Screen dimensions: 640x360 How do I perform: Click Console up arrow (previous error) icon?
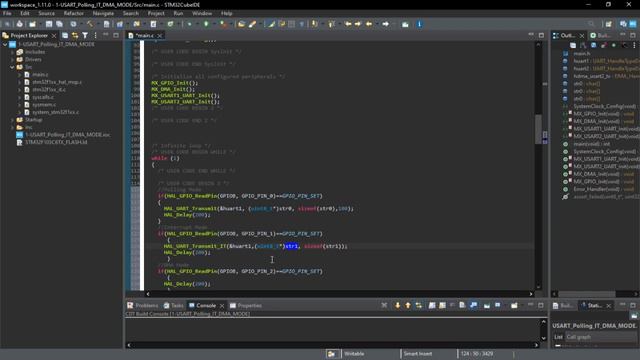coord(408,305)
